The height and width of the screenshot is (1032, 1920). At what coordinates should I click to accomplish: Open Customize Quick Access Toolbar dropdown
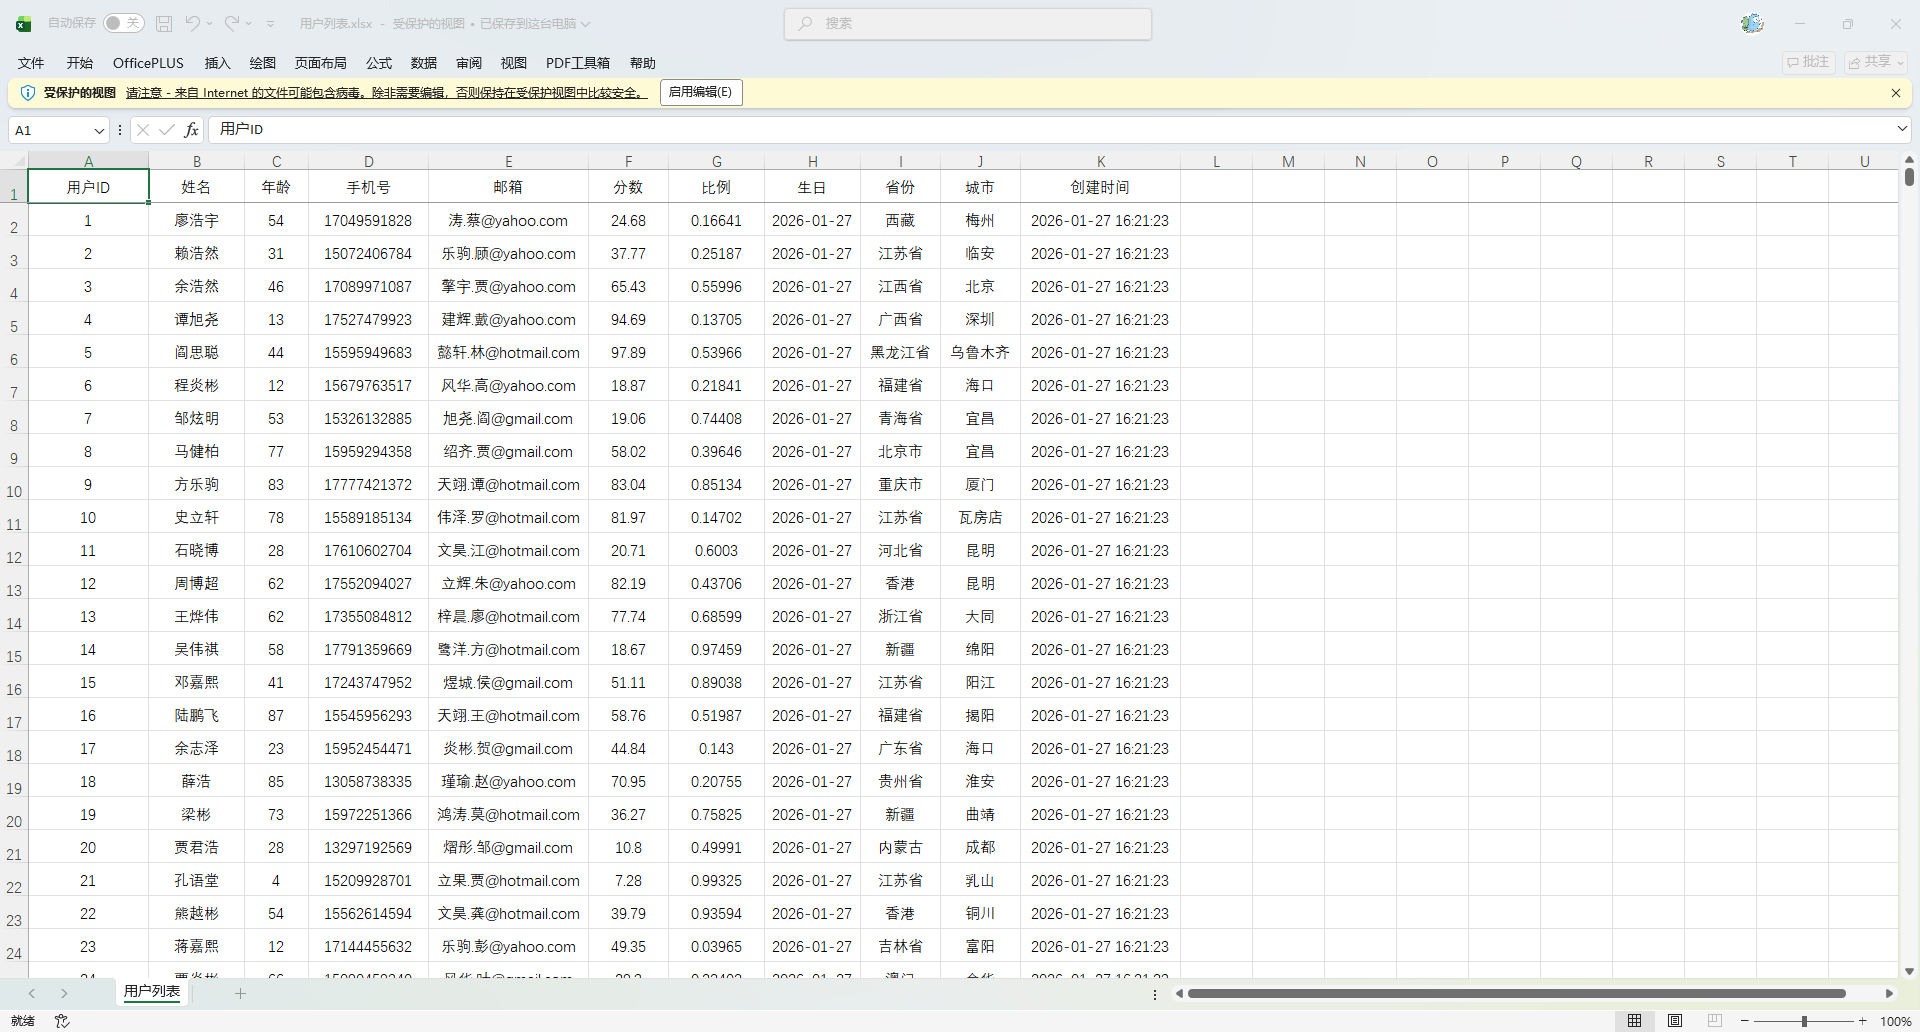pyautogui.click(x=270, y=23)
